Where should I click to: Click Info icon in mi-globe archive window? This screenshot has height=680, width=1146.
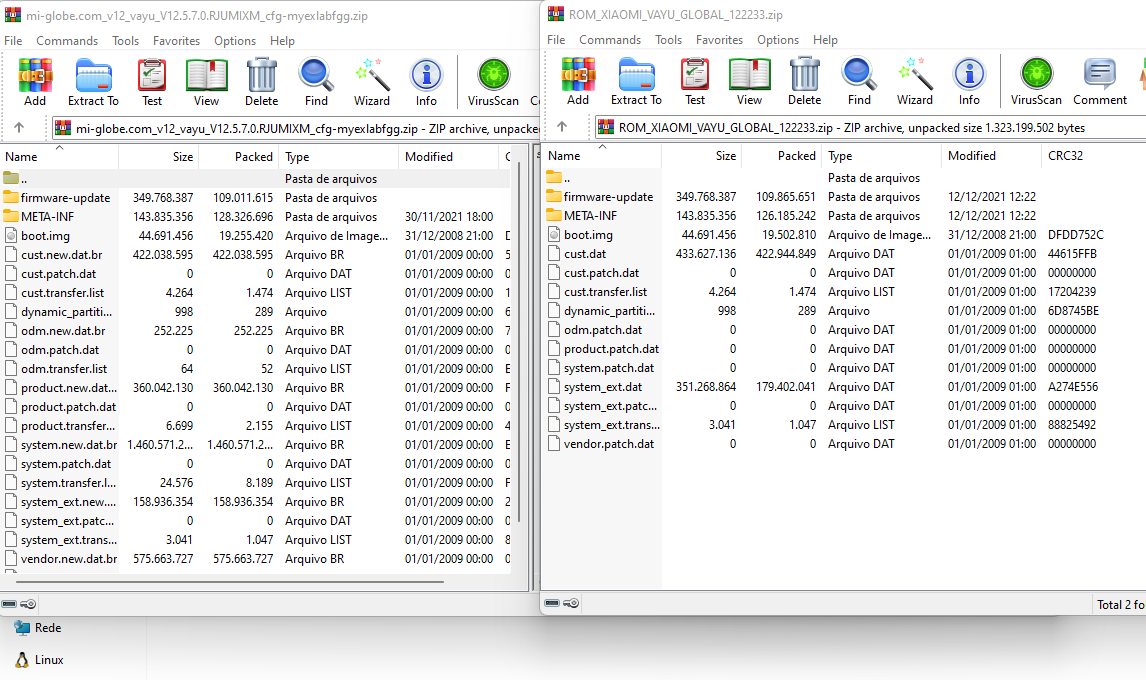point(426,82)
